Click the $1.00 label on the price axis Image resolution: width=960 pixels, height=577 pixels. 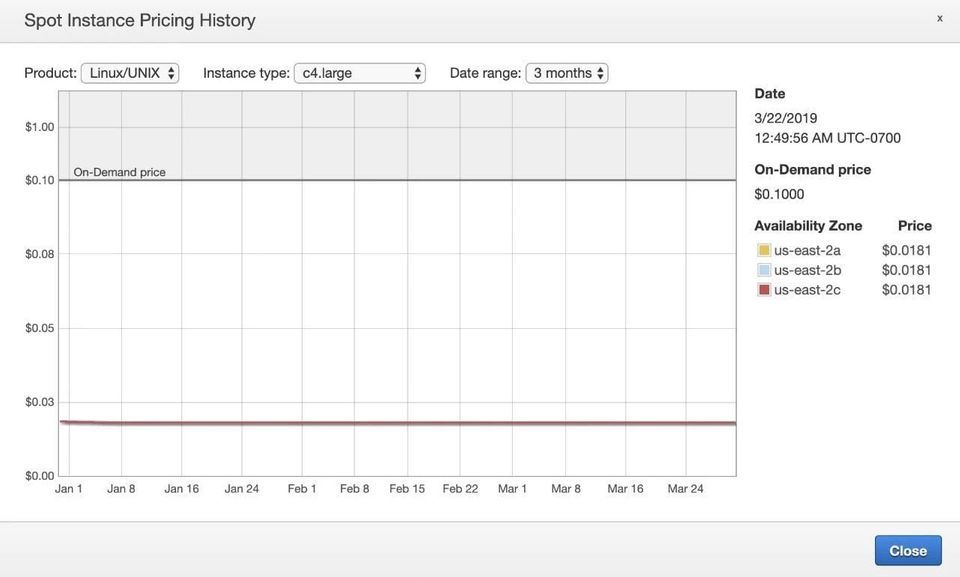tap(40, 127)
